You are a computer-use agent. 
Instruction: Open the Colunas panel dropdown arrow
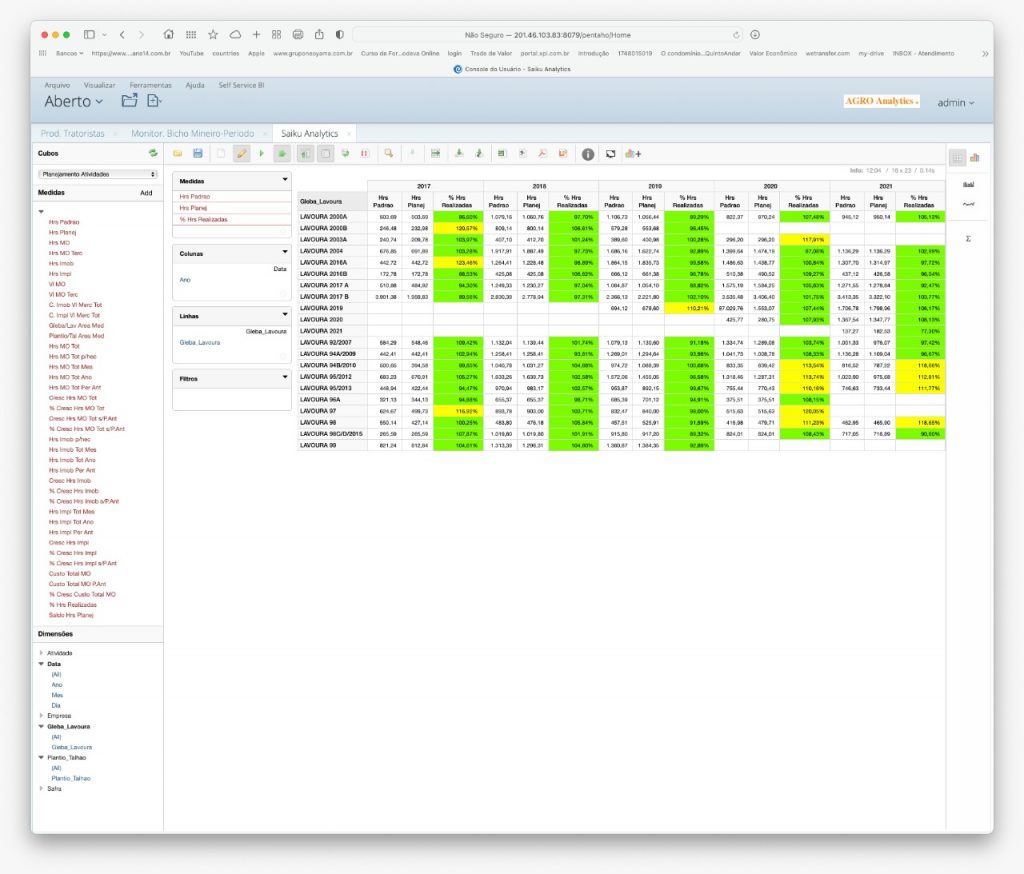point(285,252)
